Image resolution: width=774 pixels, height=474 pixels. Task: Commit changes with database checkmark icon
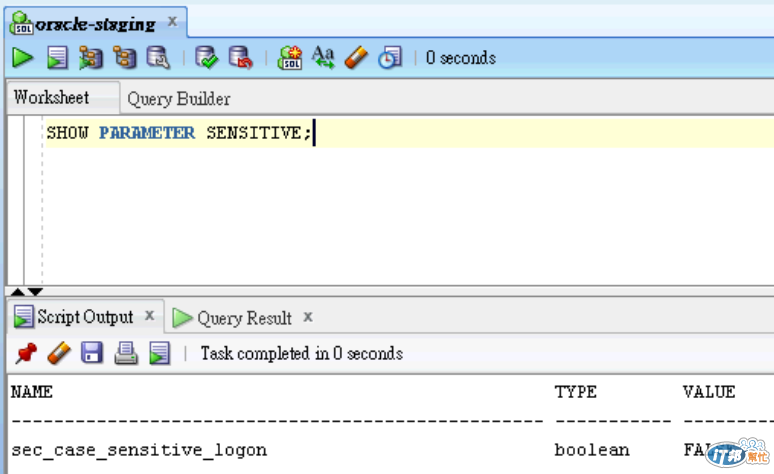click(206, 58)
